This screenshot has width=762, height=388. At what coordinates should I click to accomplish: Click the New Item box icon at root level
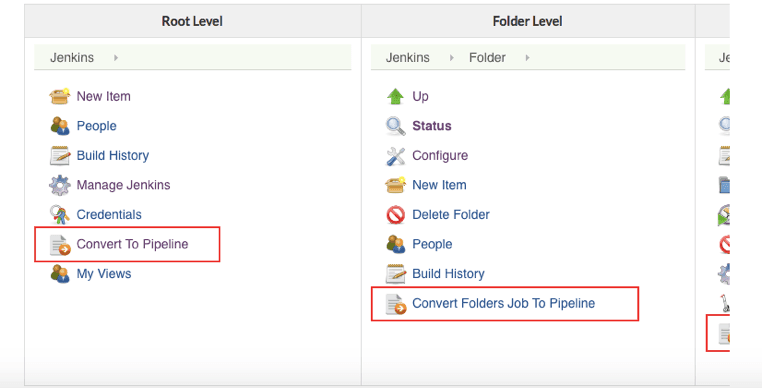click(x=60, y=96)
